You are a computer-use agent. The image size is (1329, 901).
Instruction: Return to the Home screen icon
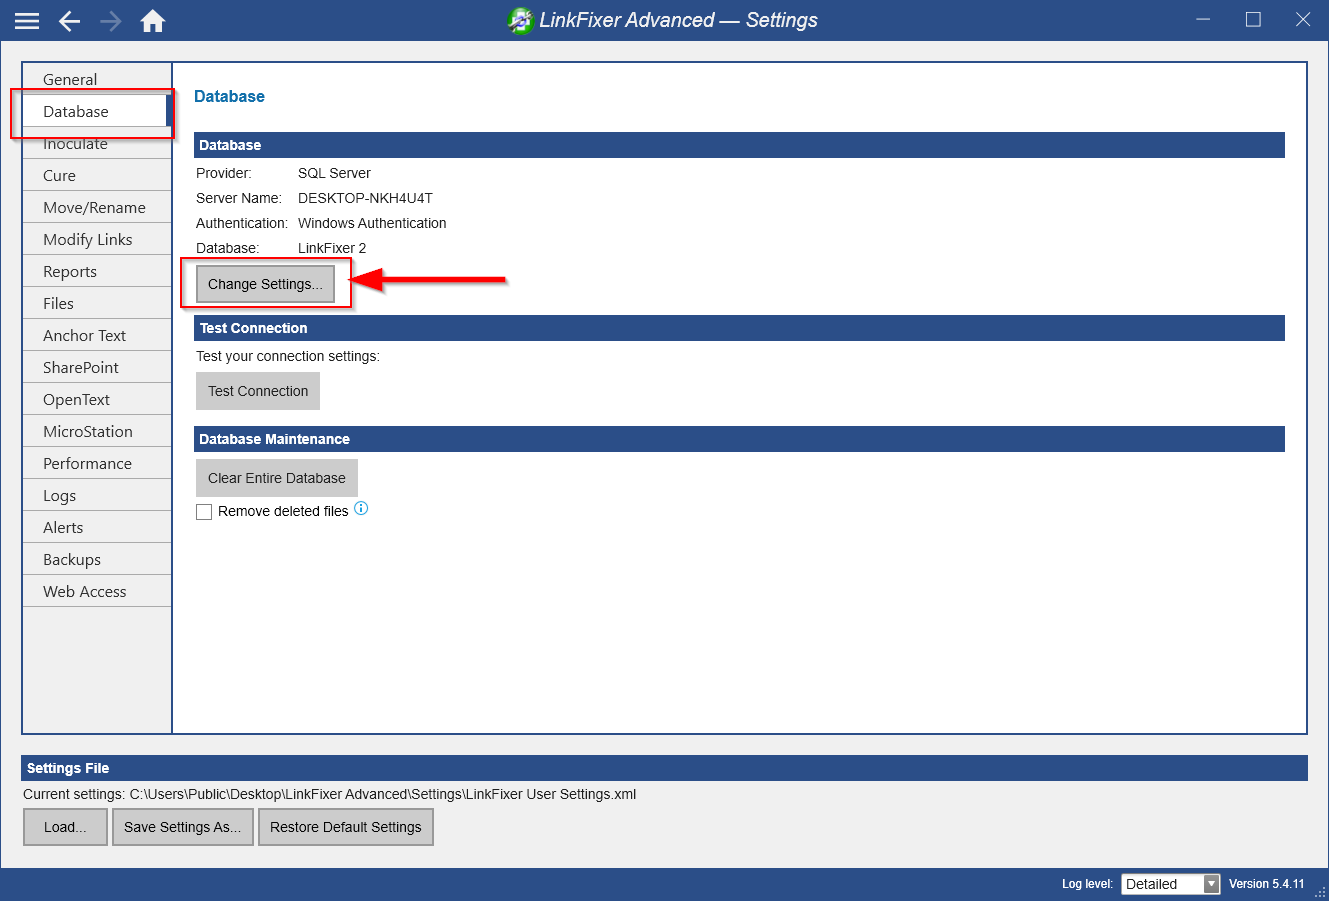coord(153,20)
